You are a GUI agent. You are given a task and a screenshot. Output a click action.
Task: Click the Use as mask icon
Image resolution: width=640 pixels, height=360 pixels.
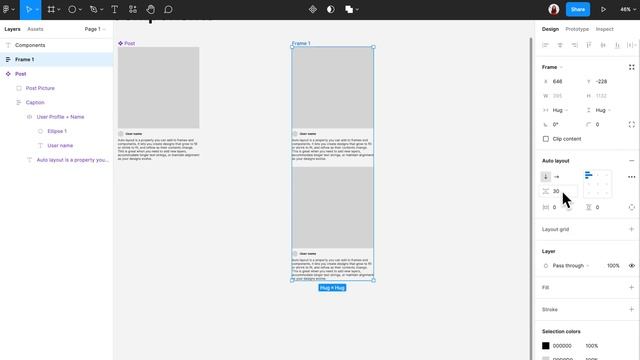click(x=331, y=9)
